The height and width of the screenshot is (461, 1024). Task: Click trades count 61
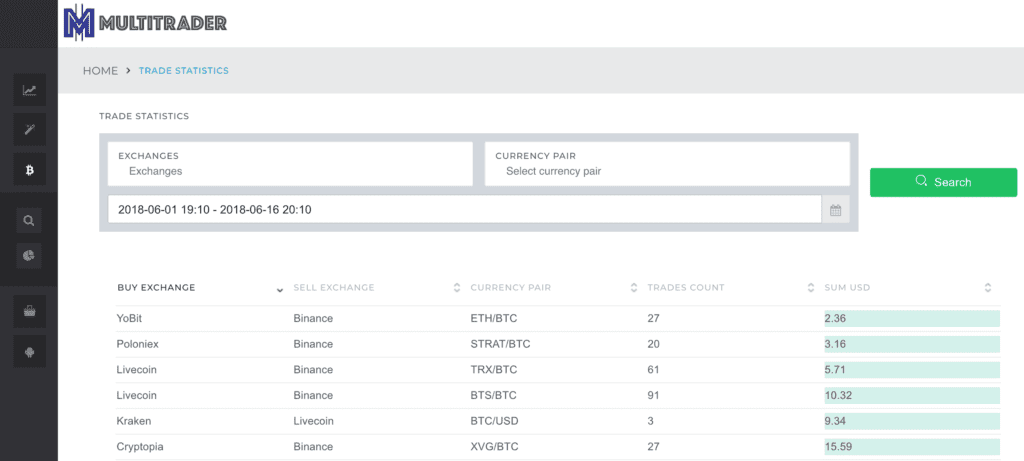(654, 370)
